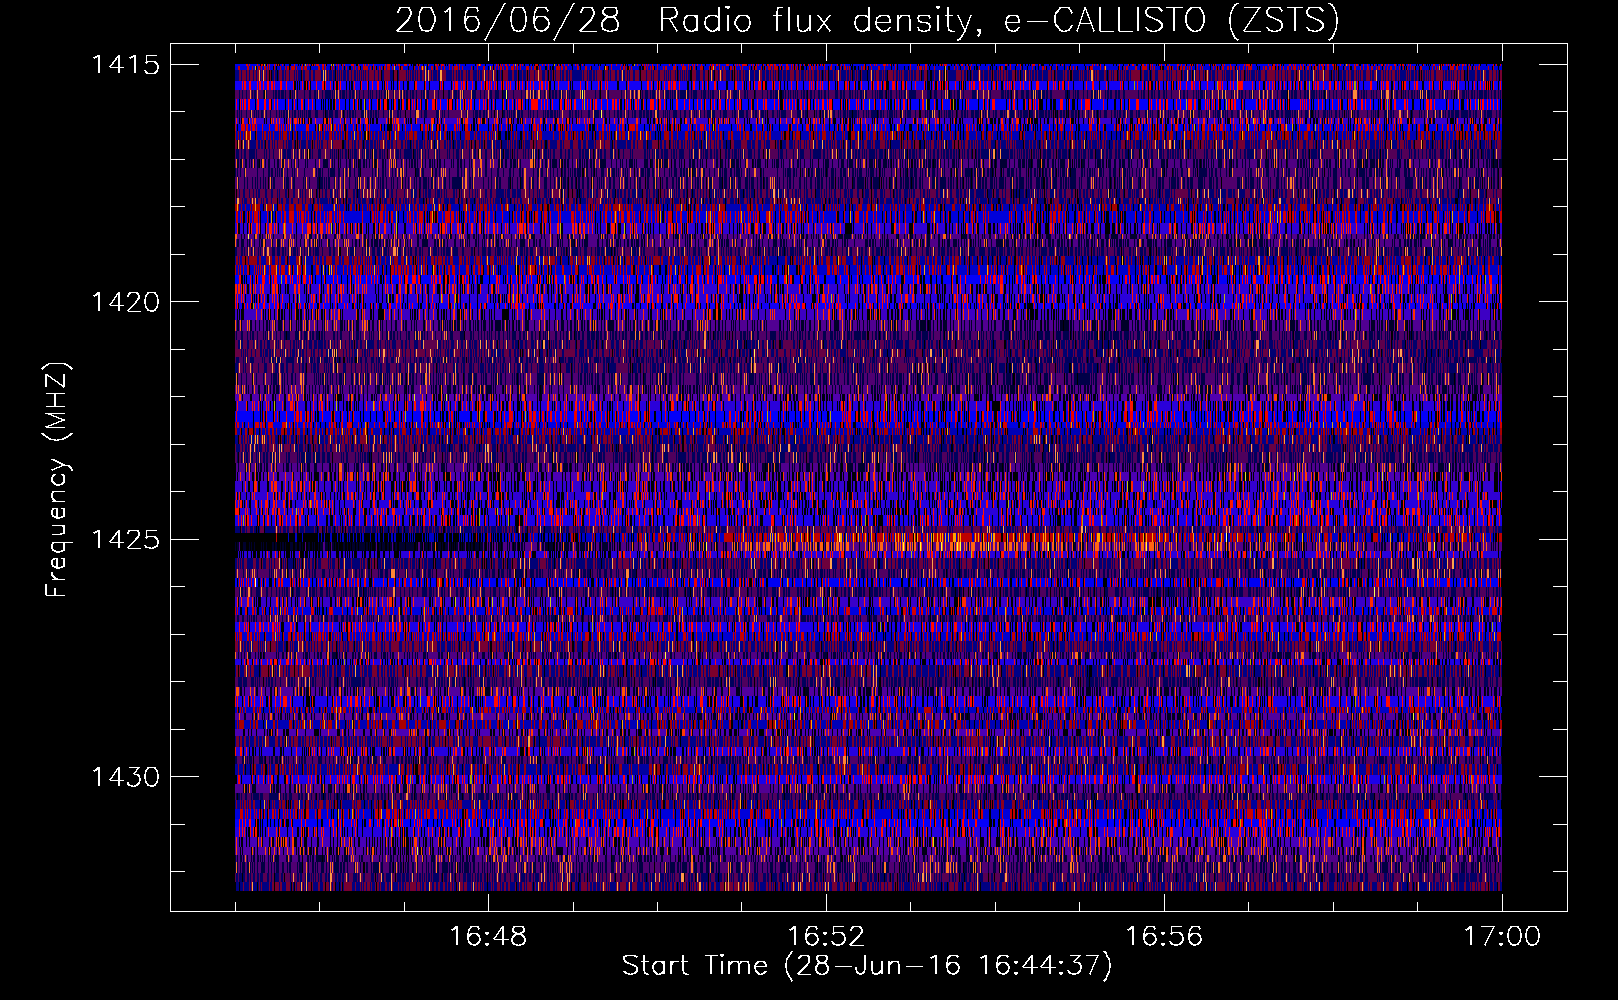Viewport: 1618px width, 1000px height.
Task: Click the bright orange emission band near 1425 MHz
Action: pyautogui.click(x=950, y=543)
